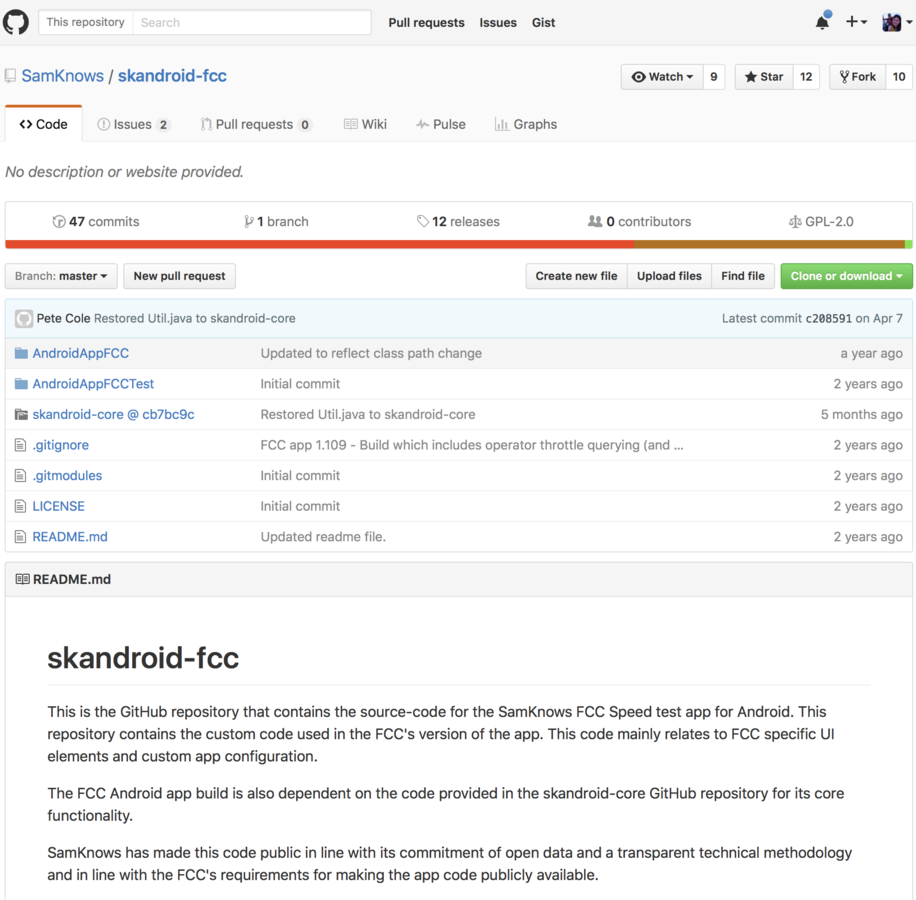The image size is (916, 900).
Task: Click the AndroidAppFCCTest folder icon
Action: pos(21,384)
